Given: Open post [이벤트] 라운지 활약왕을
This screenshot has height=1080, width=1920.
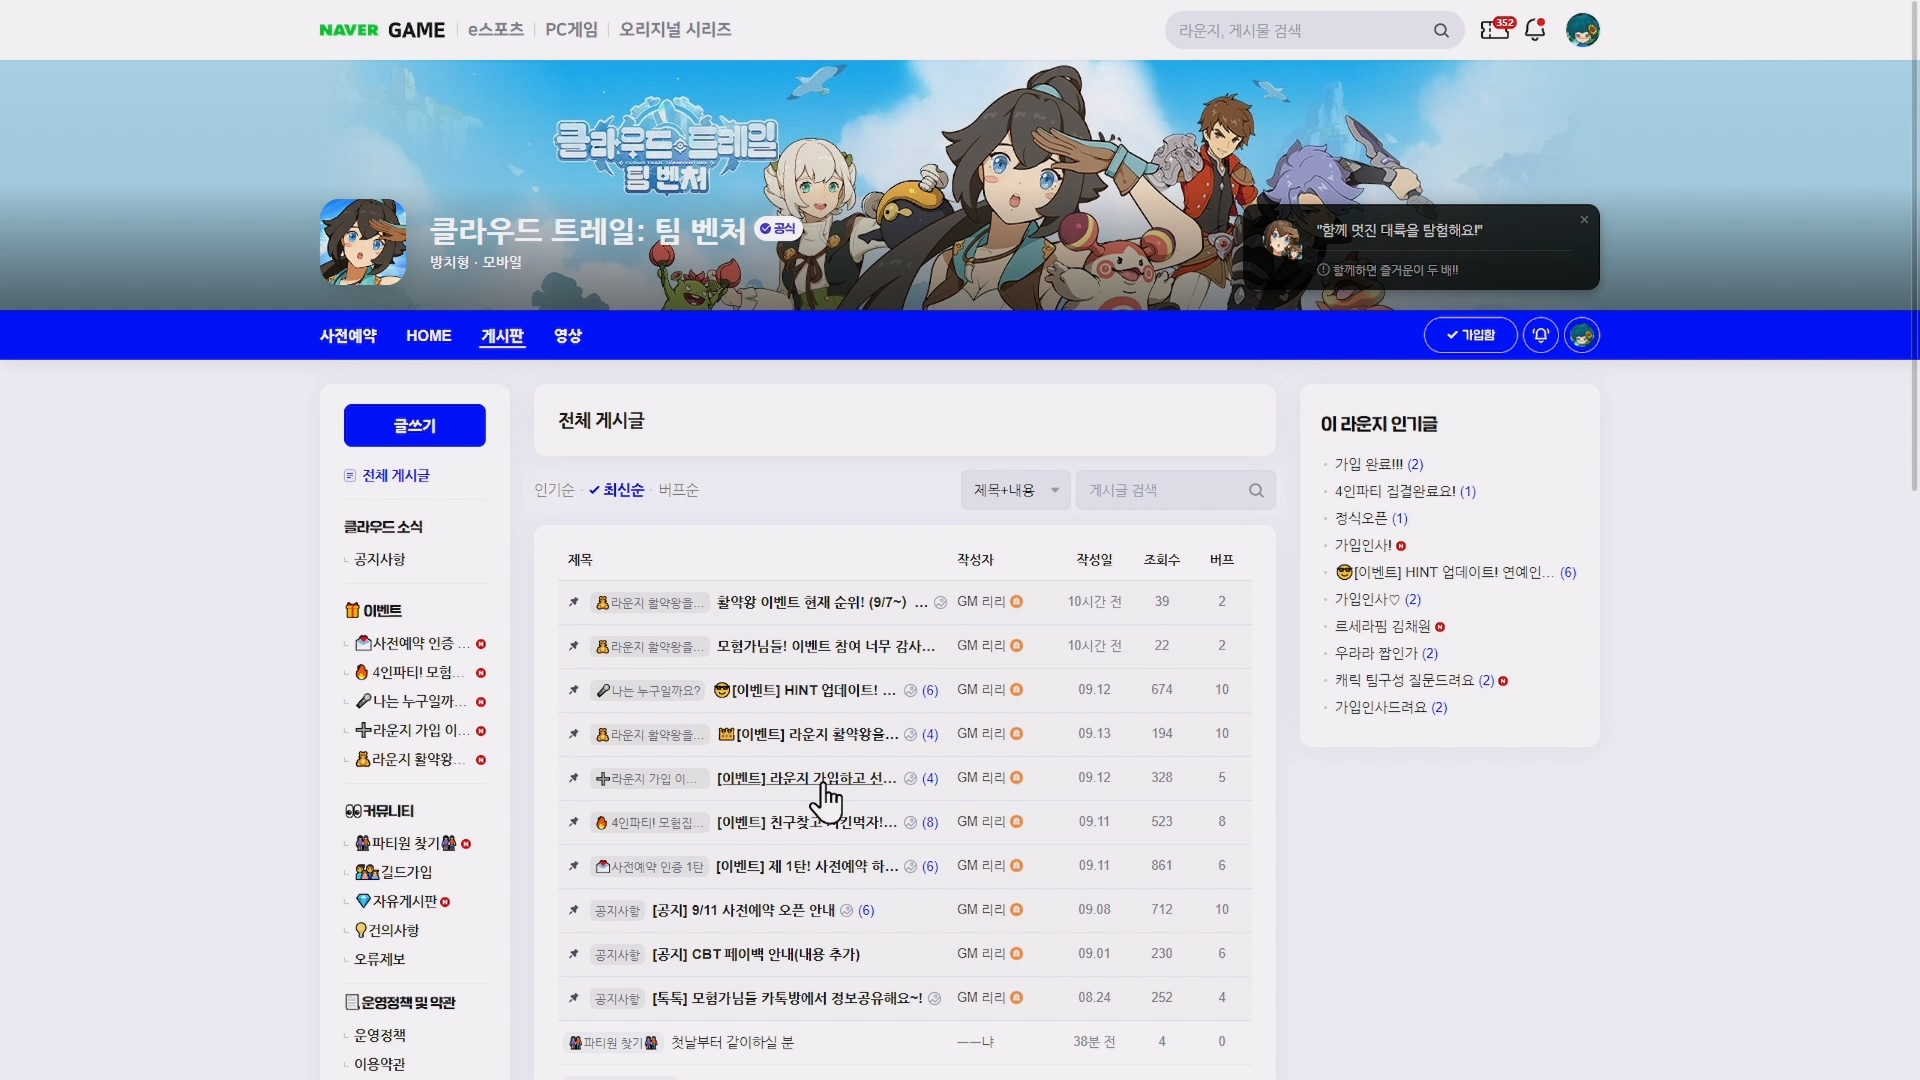Looking at the screenshot, I should [808, 735].
